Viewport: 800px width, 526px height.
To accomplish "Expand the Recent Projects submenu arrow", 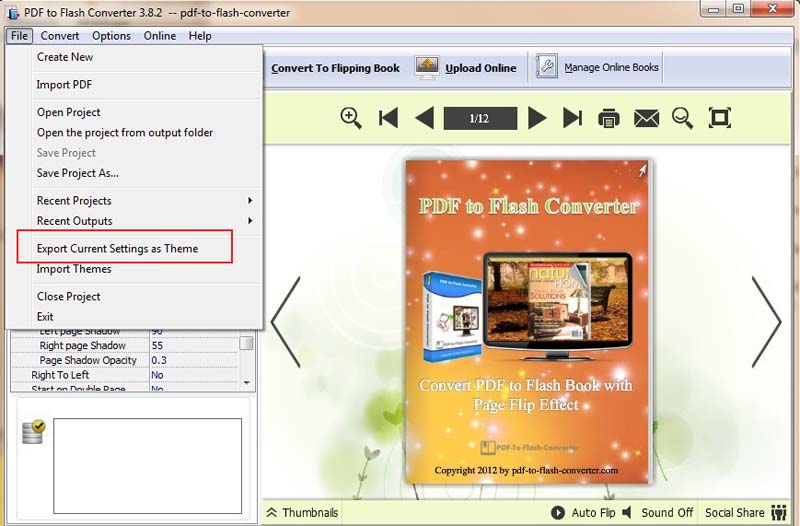I will click(x=250, y=201).
